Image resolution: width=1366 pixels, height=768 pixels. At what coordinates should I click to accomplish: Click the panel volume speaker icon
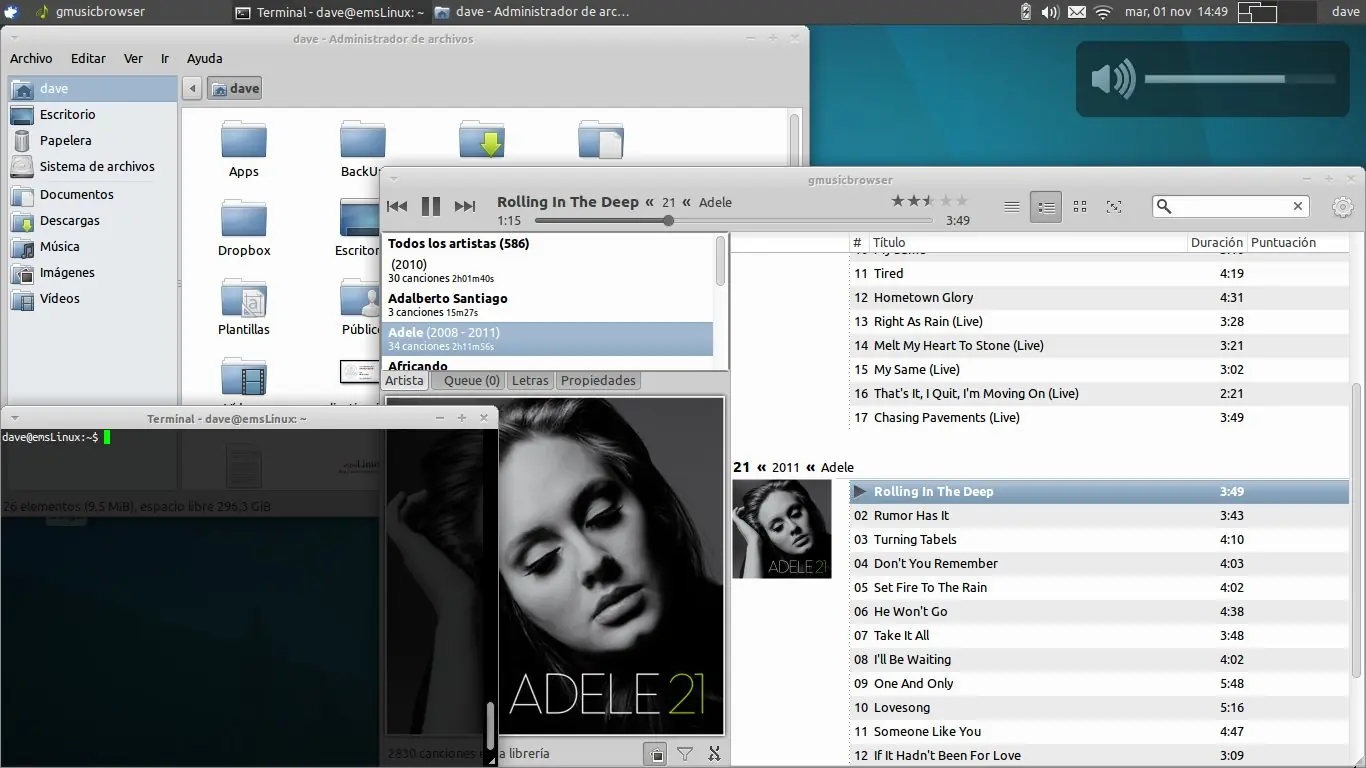click(1050, 12)
